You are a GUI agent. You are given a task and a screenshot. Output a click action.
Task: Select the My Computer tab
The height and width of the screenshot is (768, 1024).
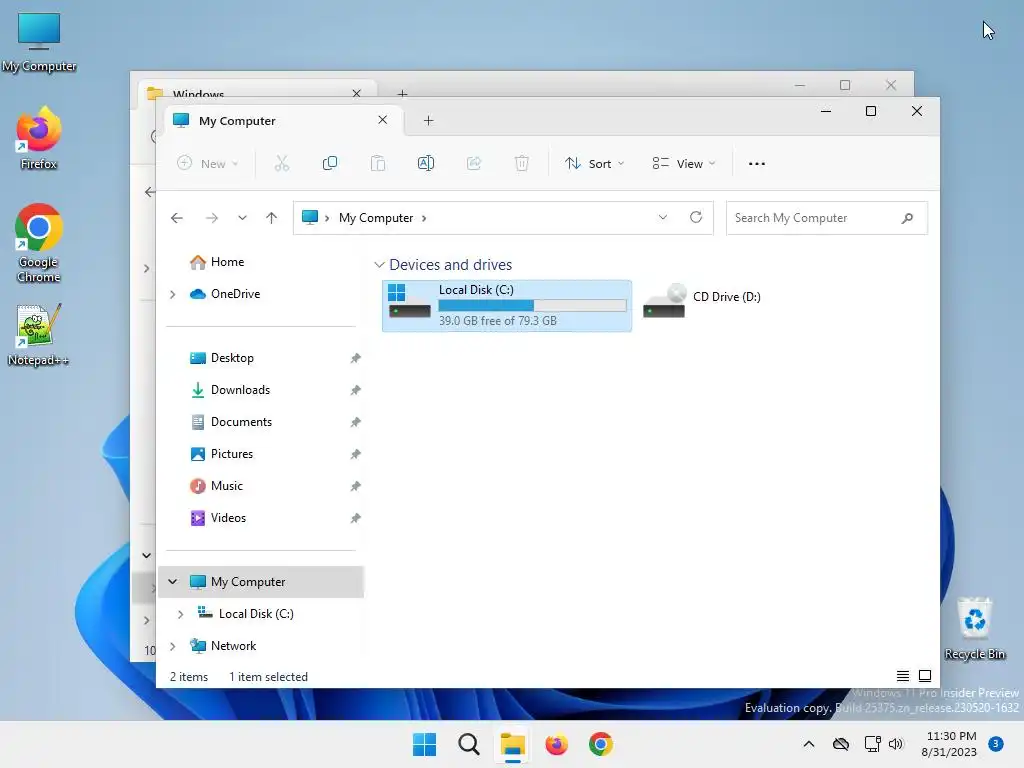pyautogui.click(x=281, y=121)
